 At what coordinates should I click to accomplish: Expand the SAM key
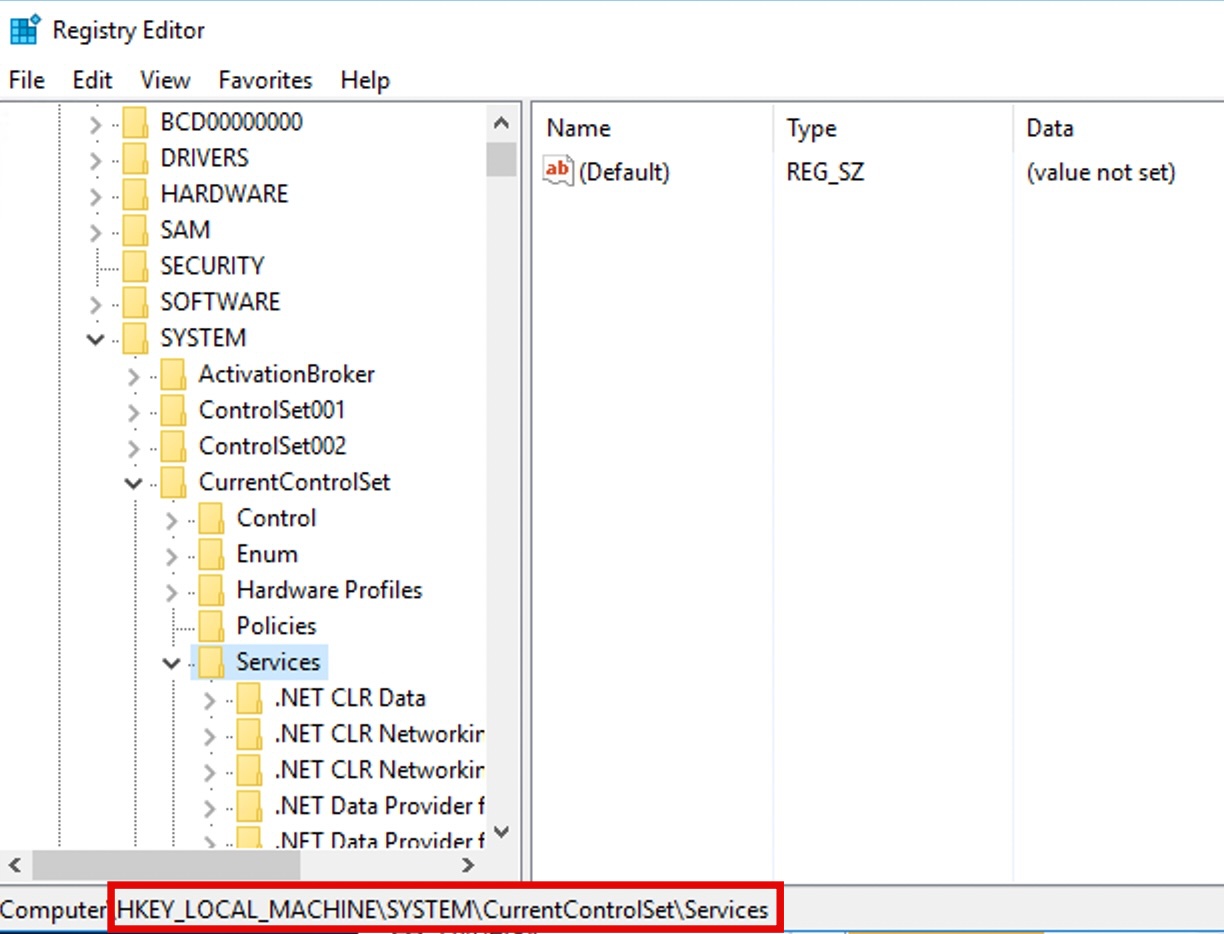click(x=95, y=233)
